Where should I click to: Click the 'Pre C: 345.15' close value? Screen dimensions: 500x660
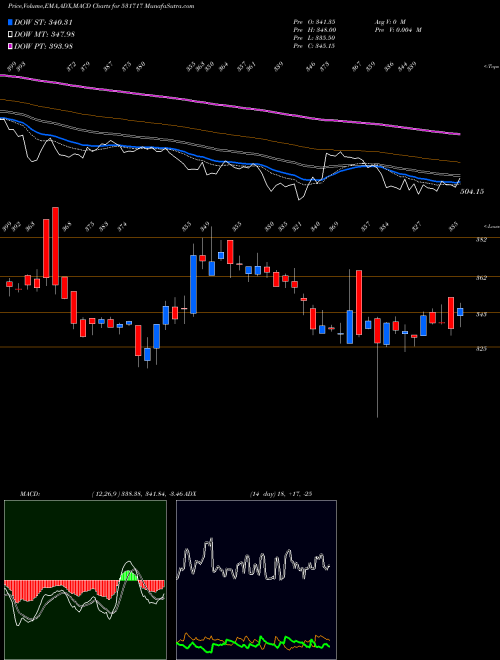pos(314,45)
